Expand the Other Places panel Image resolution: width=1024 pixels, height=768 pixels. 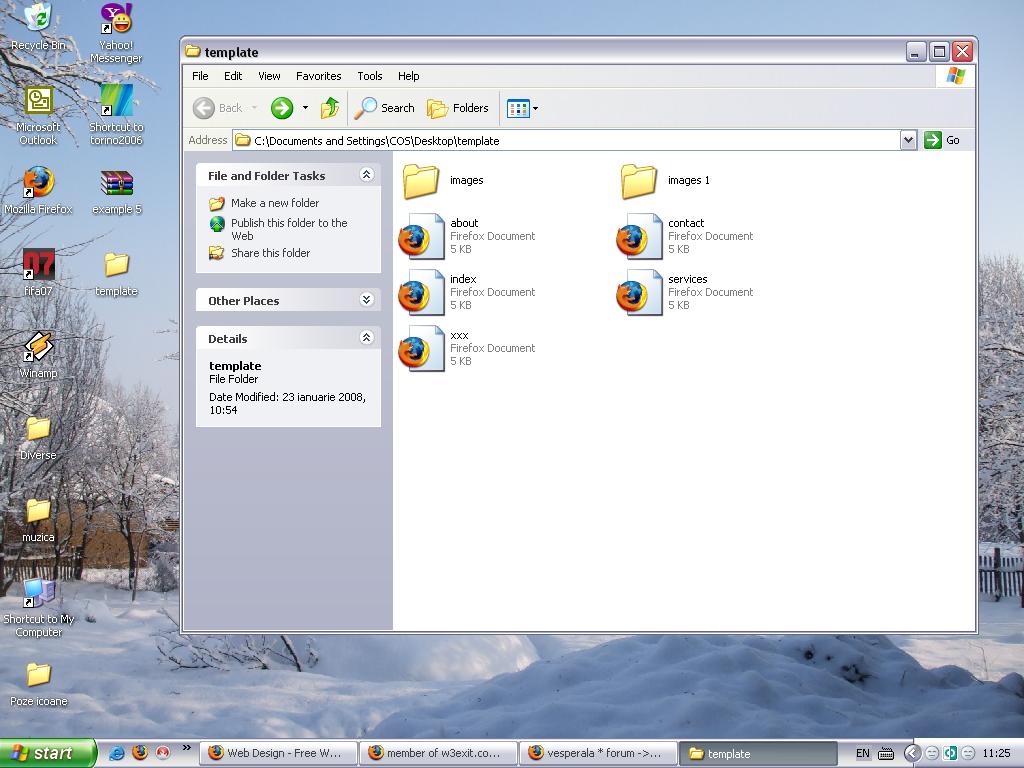[x=366, y=300]
